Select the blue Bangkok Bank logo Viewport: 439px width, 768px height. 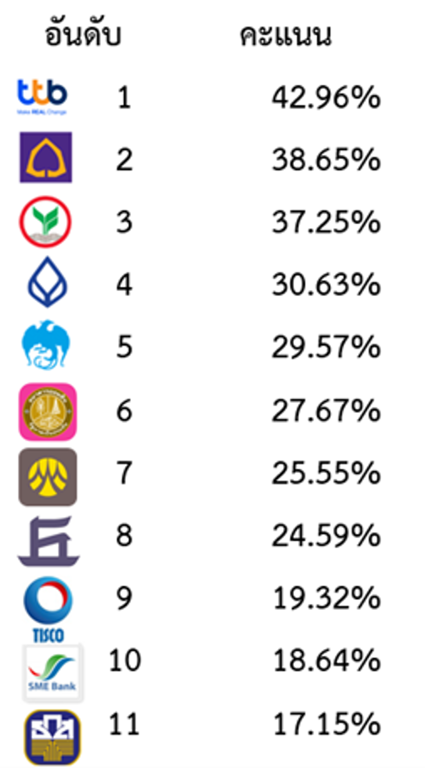pos(47,282)
